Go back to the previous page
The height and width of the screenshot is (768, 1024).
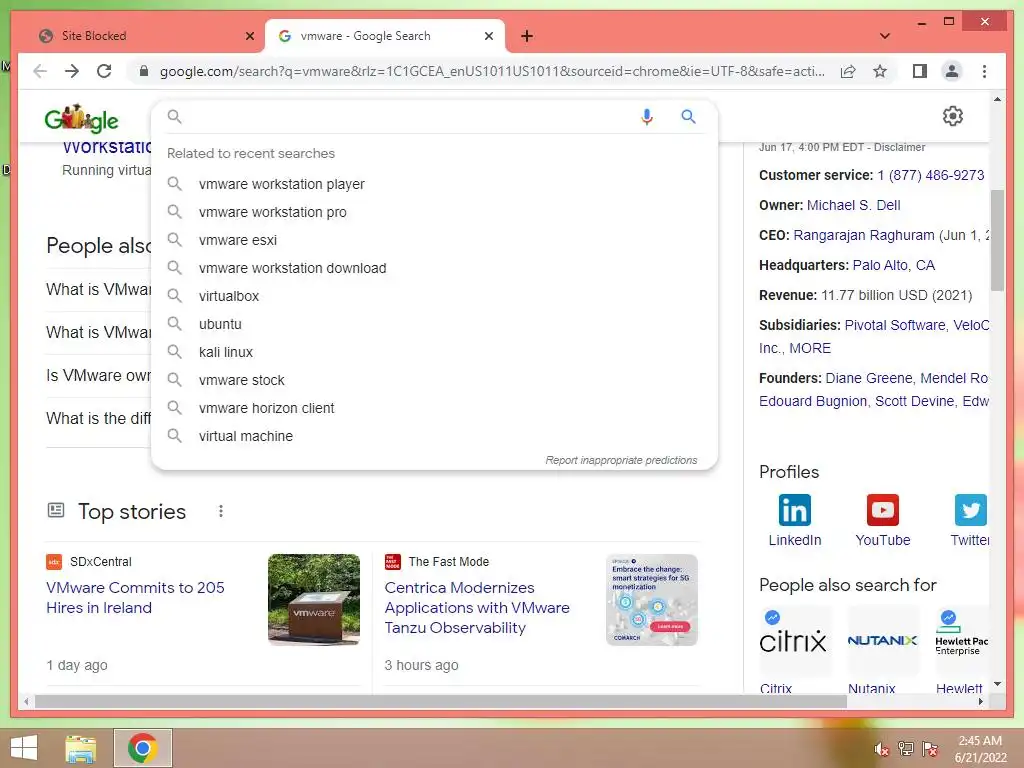coord(40,71)
